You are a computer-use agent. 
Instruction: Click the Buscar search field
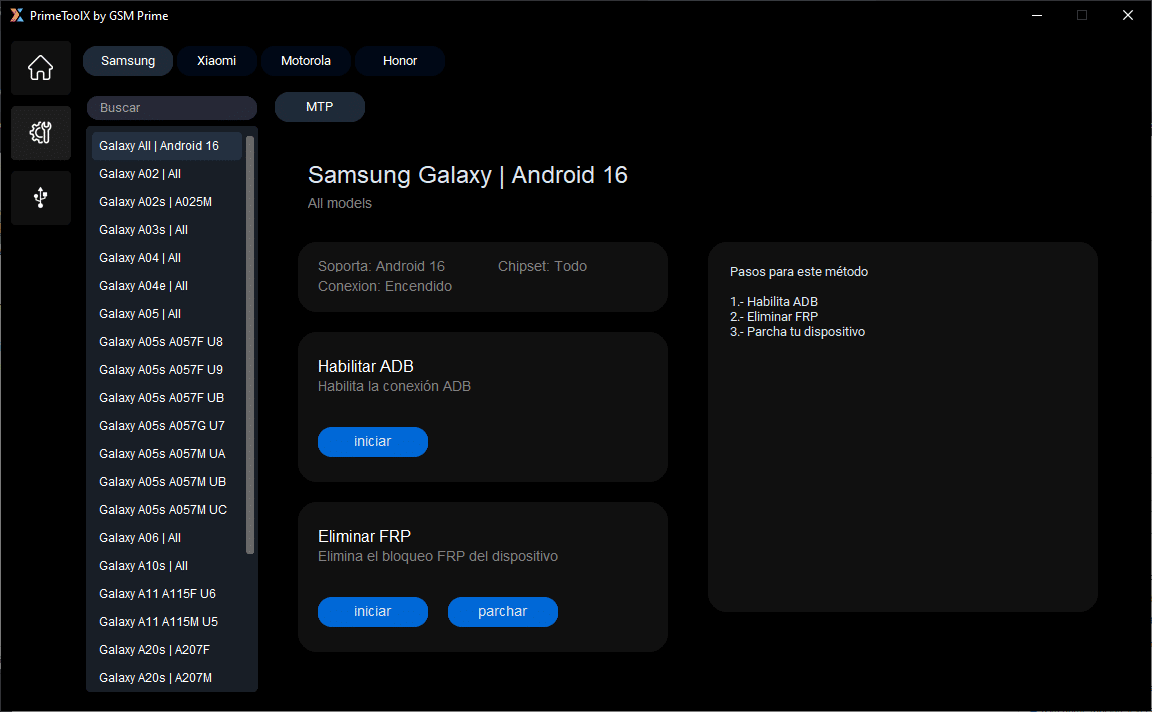coord(171,108)
